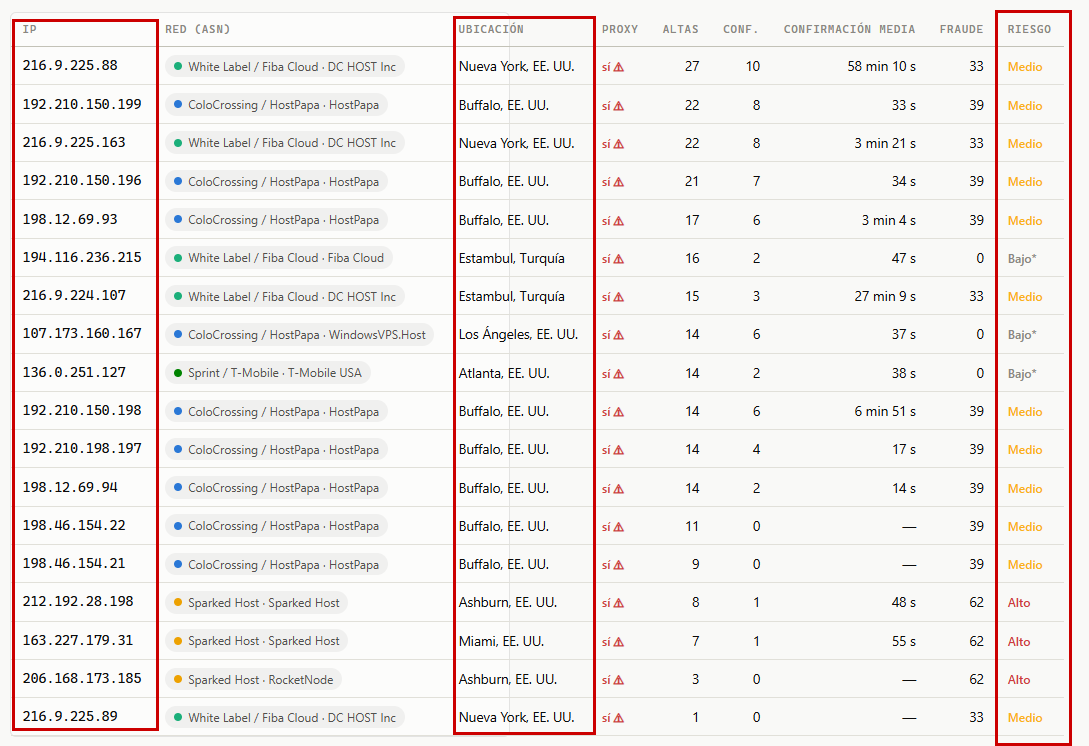This screenshot has width=1089, height=746.
Task: Click blue dot in WindowsVPS.Host network tag
Action: pos(178,334)
